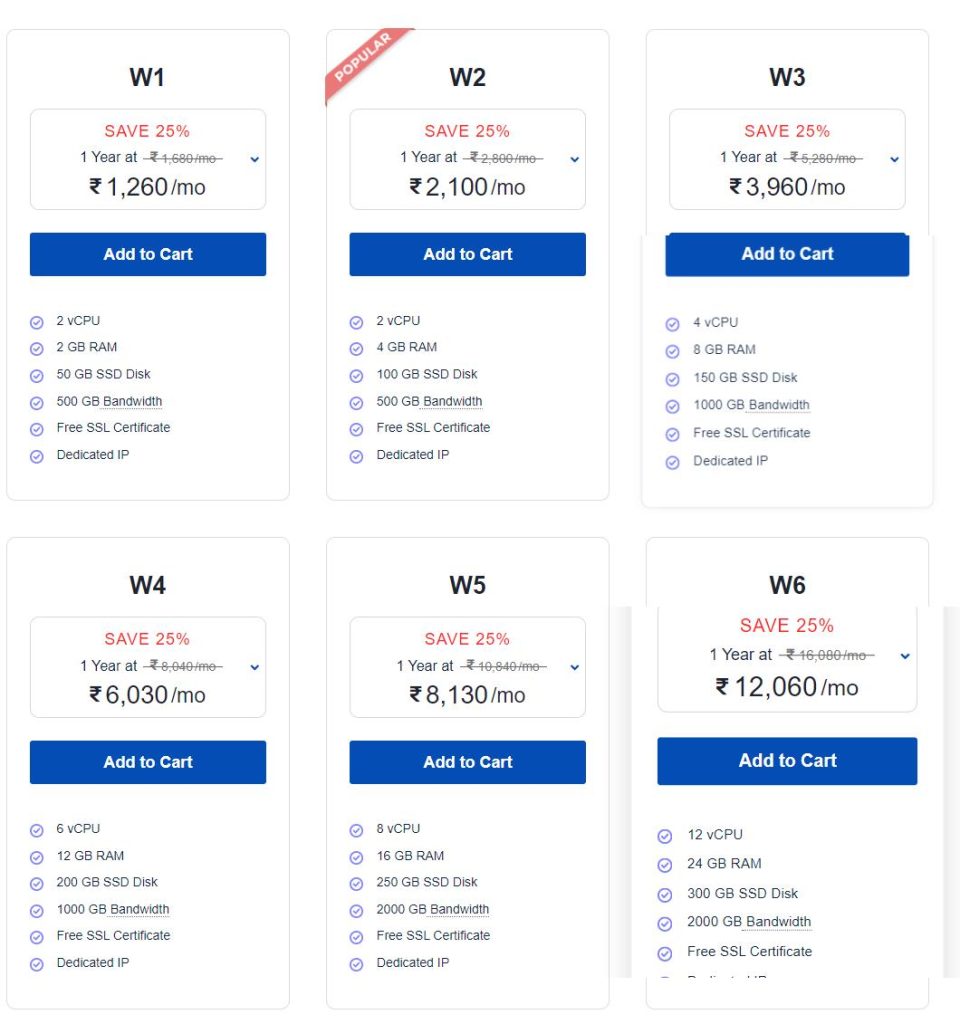Open the W6 pricing term chevron

coord(905,656)
